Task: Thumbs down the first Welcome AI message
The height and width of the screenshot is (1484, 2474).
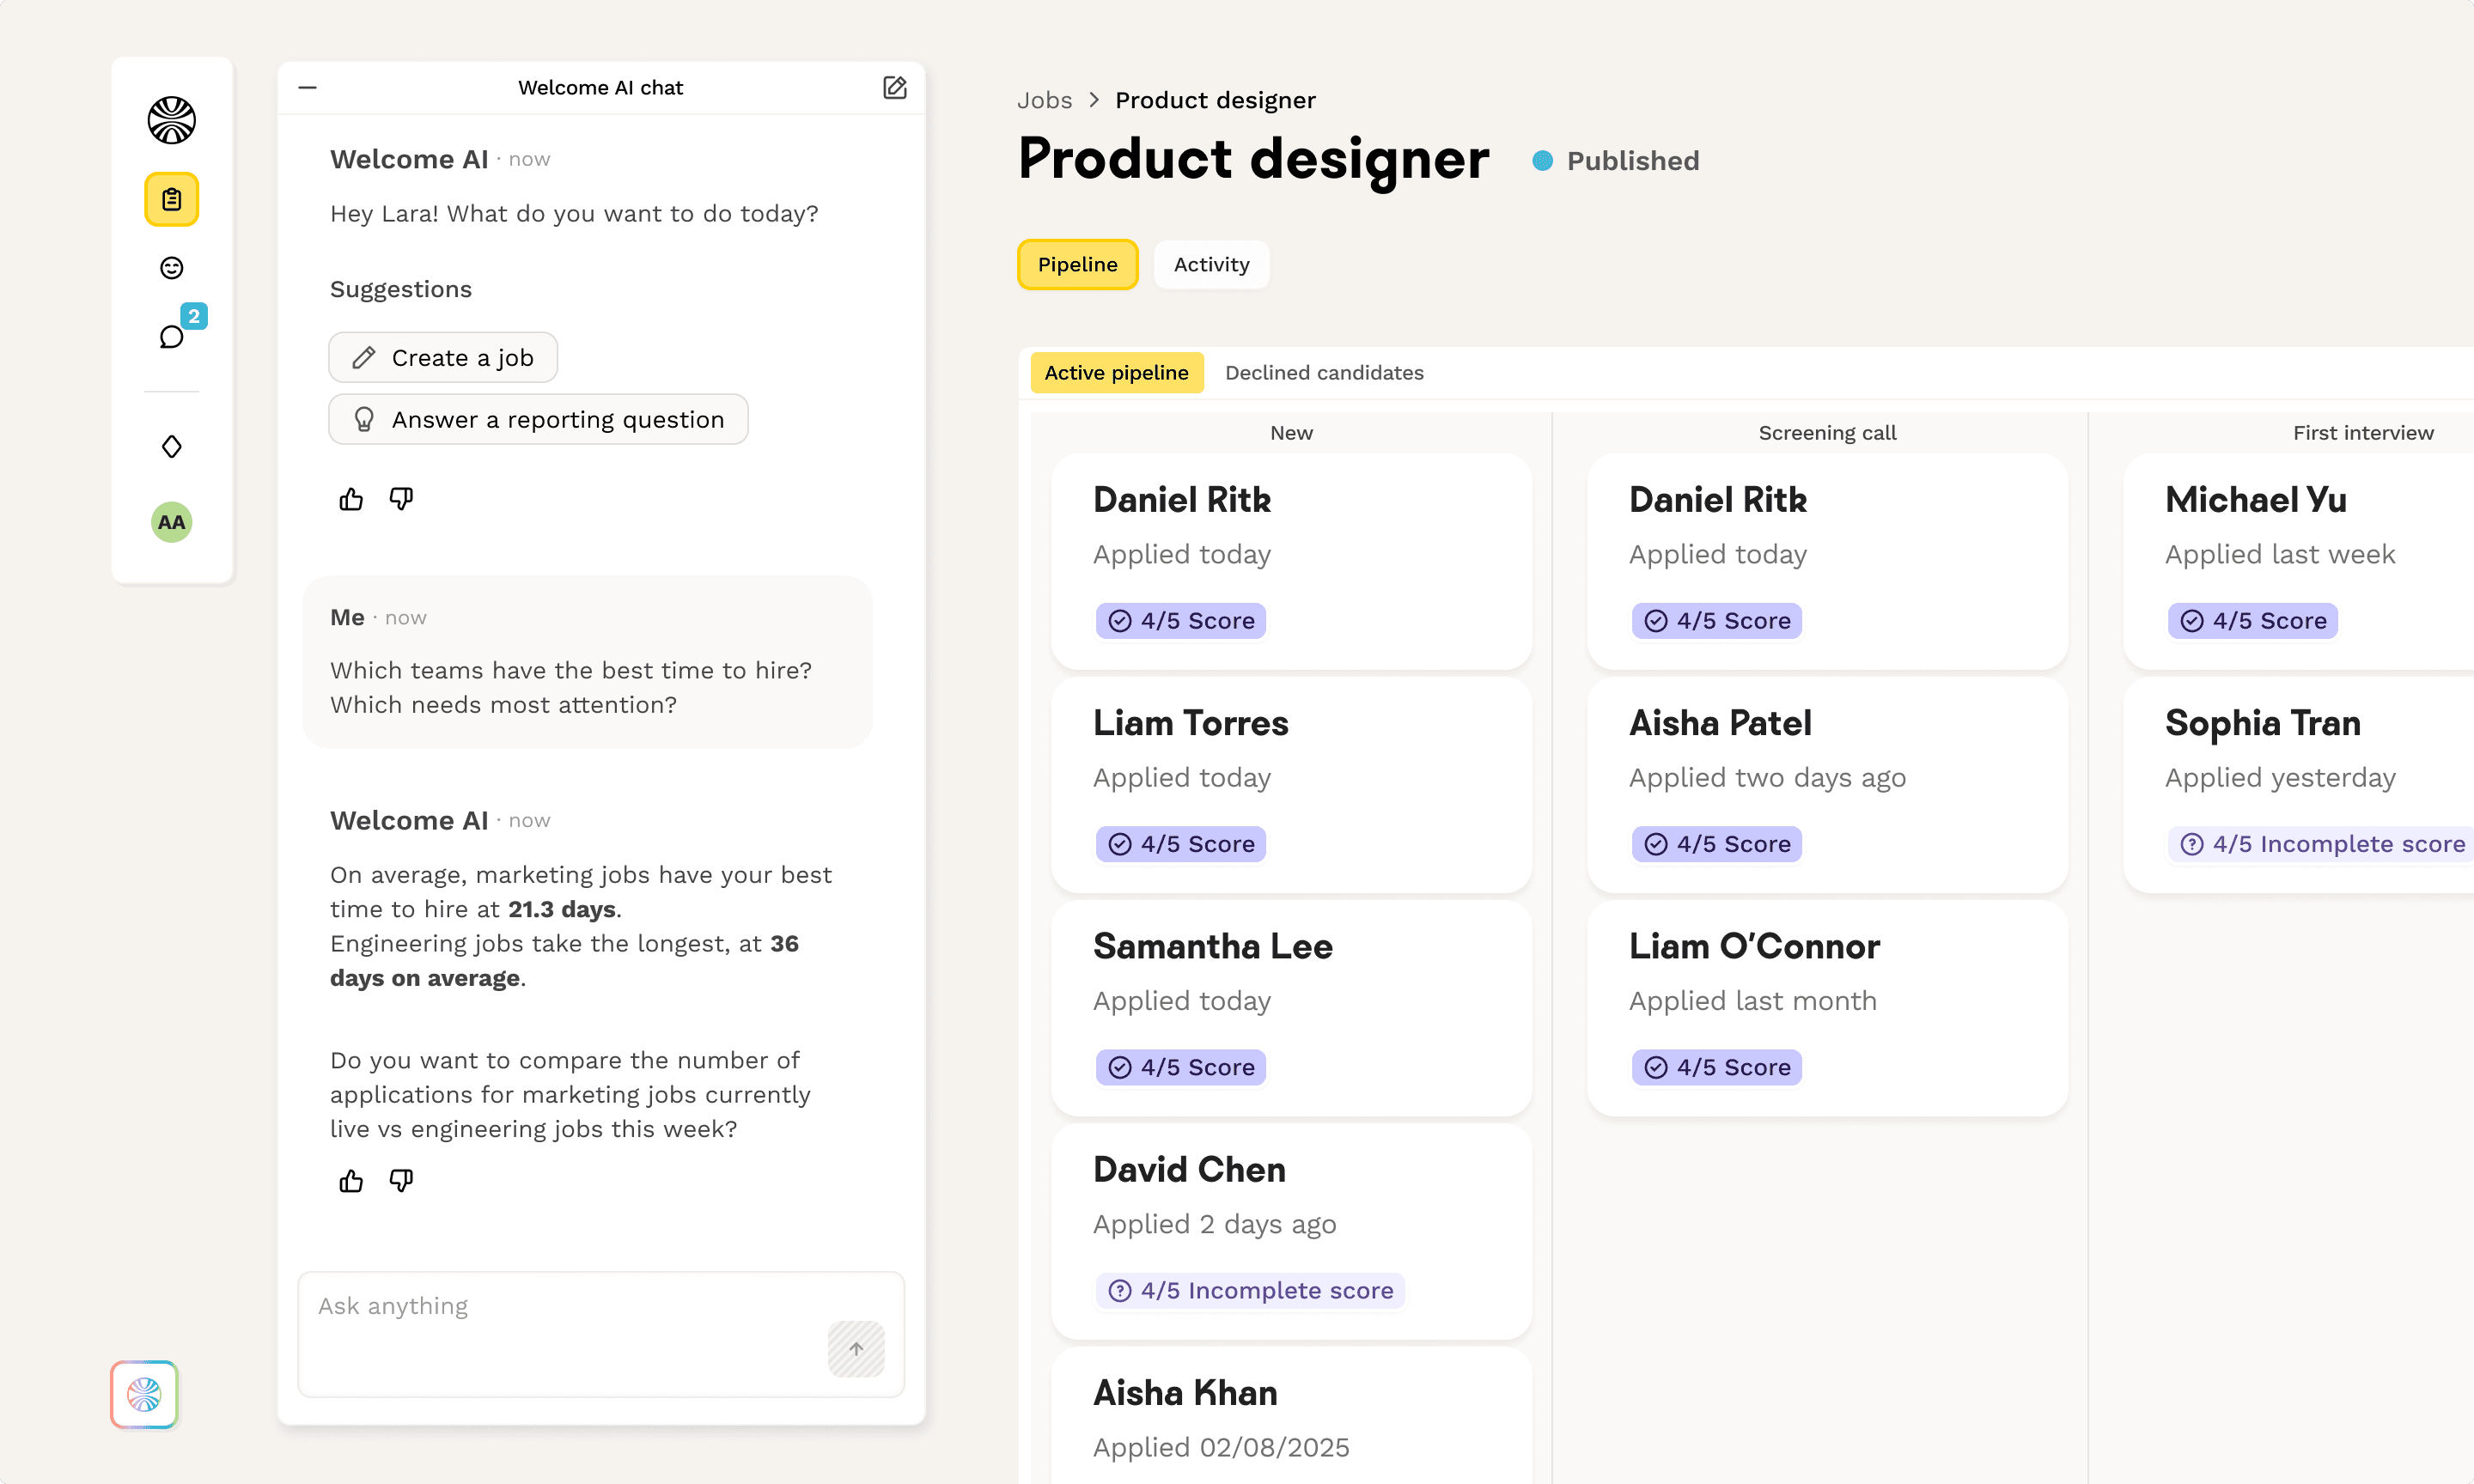Action: 401,499
